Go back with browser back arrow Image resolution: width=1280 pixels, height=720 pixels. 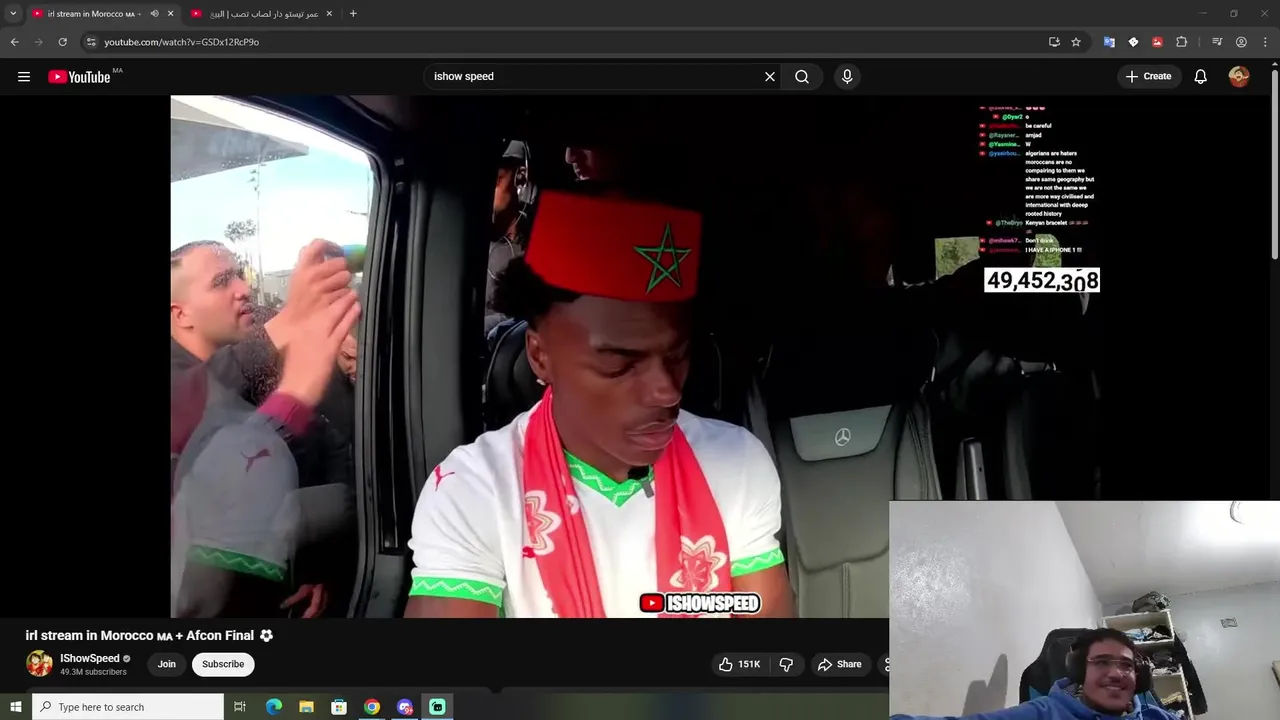(x=14, y=42)
